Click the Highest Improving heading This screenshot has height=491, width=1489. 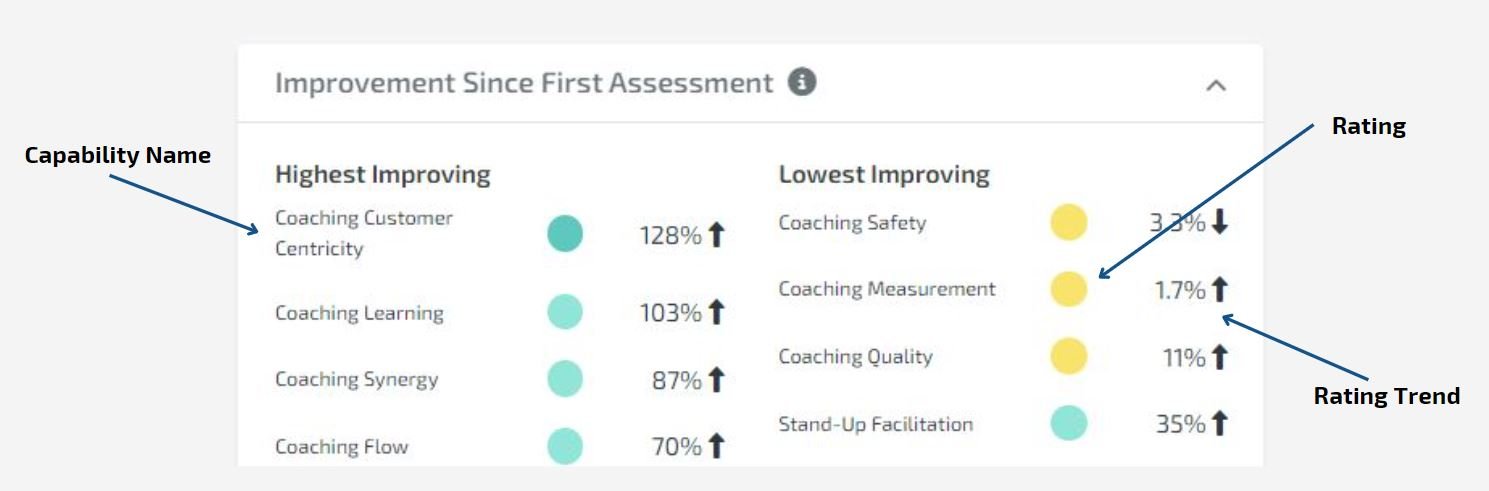[383, 175]
